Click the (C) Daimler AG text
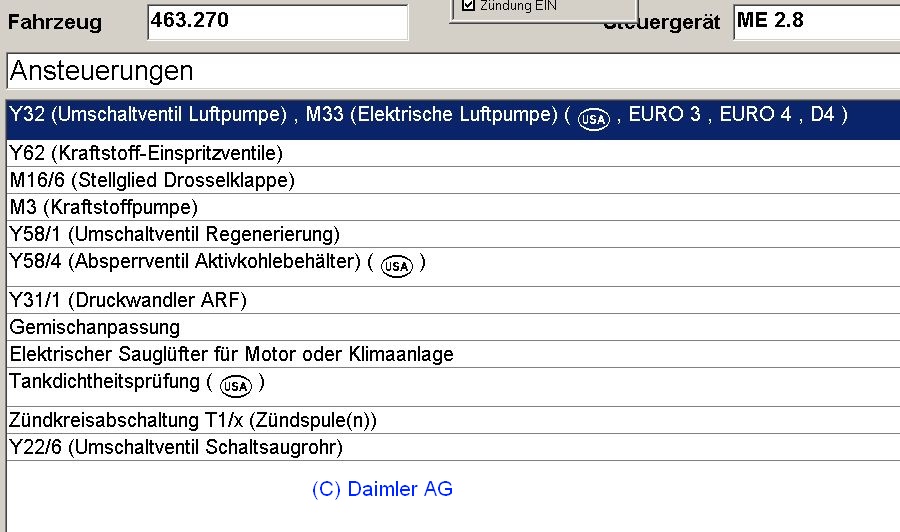This screenshot has width=900, height=532. [x=382, y=489]
